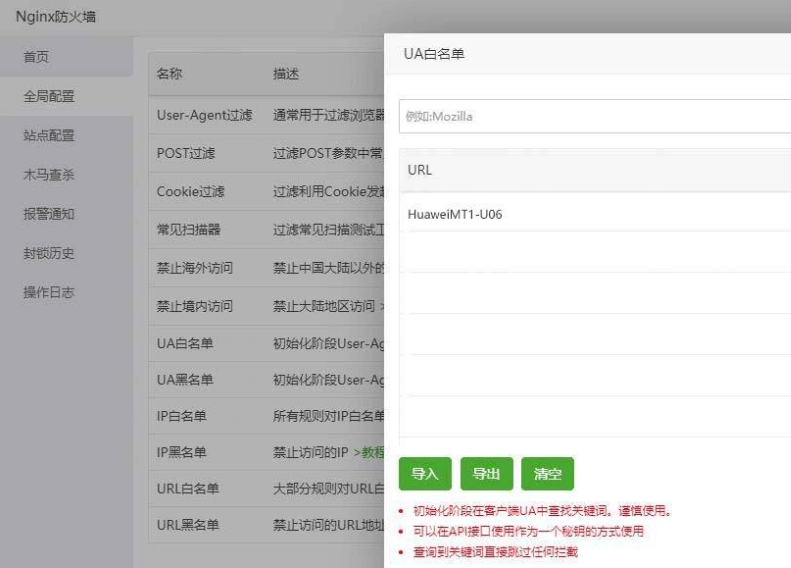
Task: Click the User-Agent过滤 row name
Action: [x=204, y=115]
